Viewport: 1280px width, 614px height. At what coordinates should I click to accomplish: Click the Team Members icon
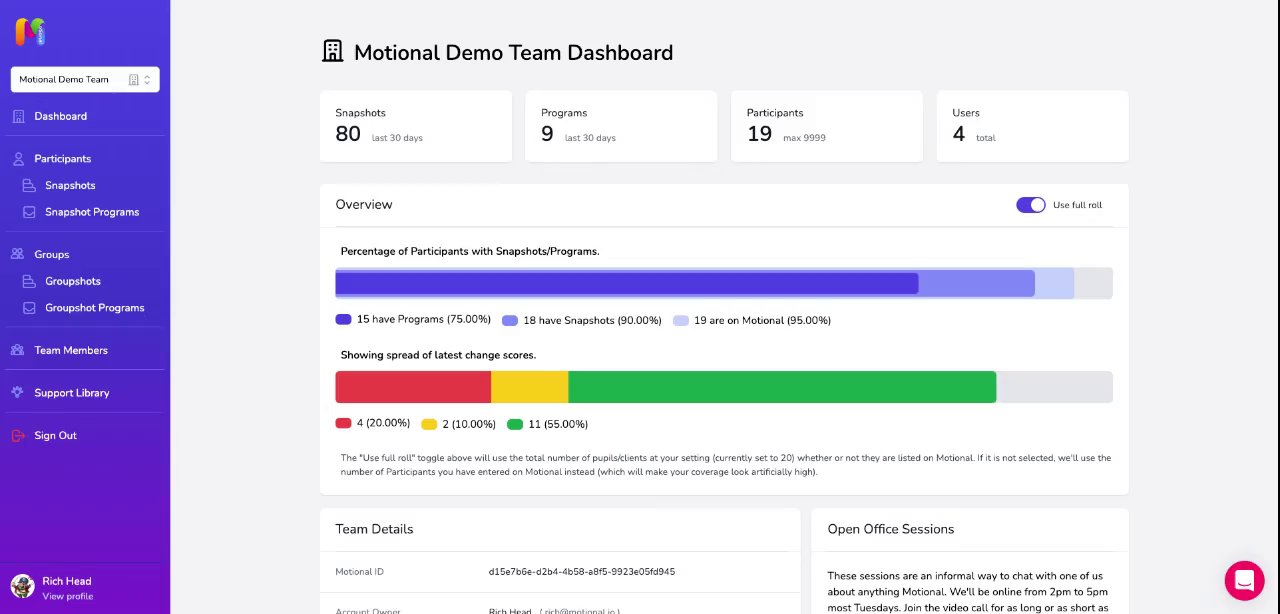pyautogui.click(x=18, y=351)
